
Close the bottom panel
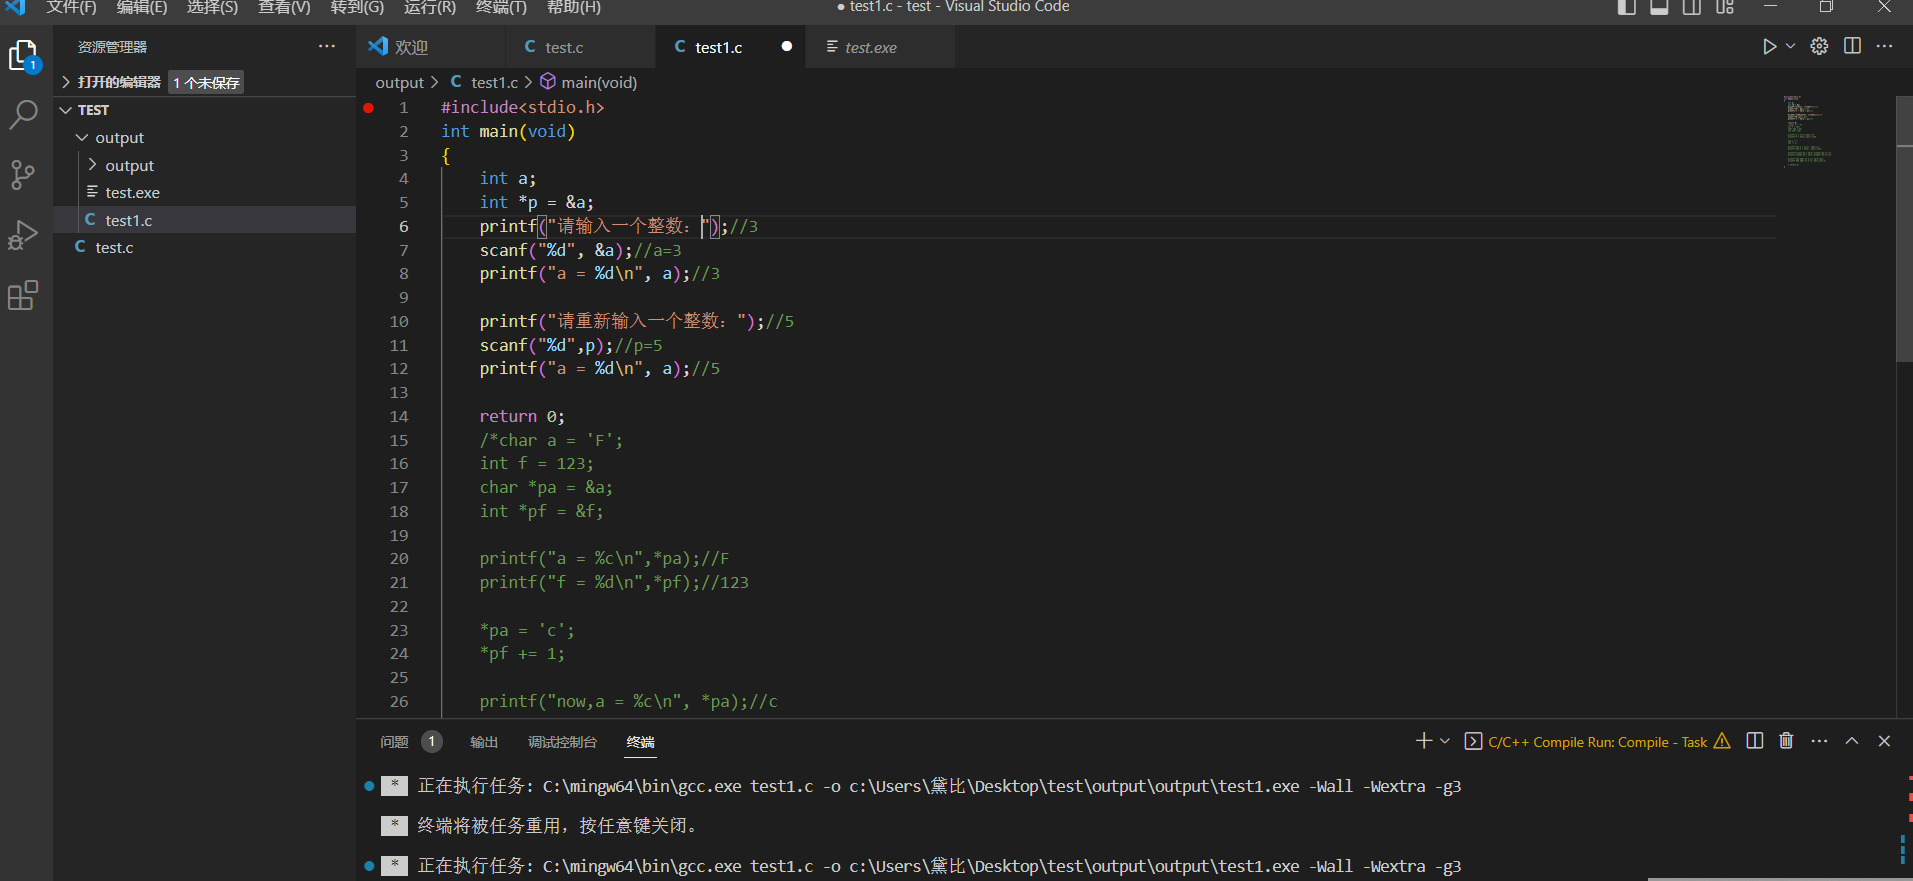coord(1885,741)
